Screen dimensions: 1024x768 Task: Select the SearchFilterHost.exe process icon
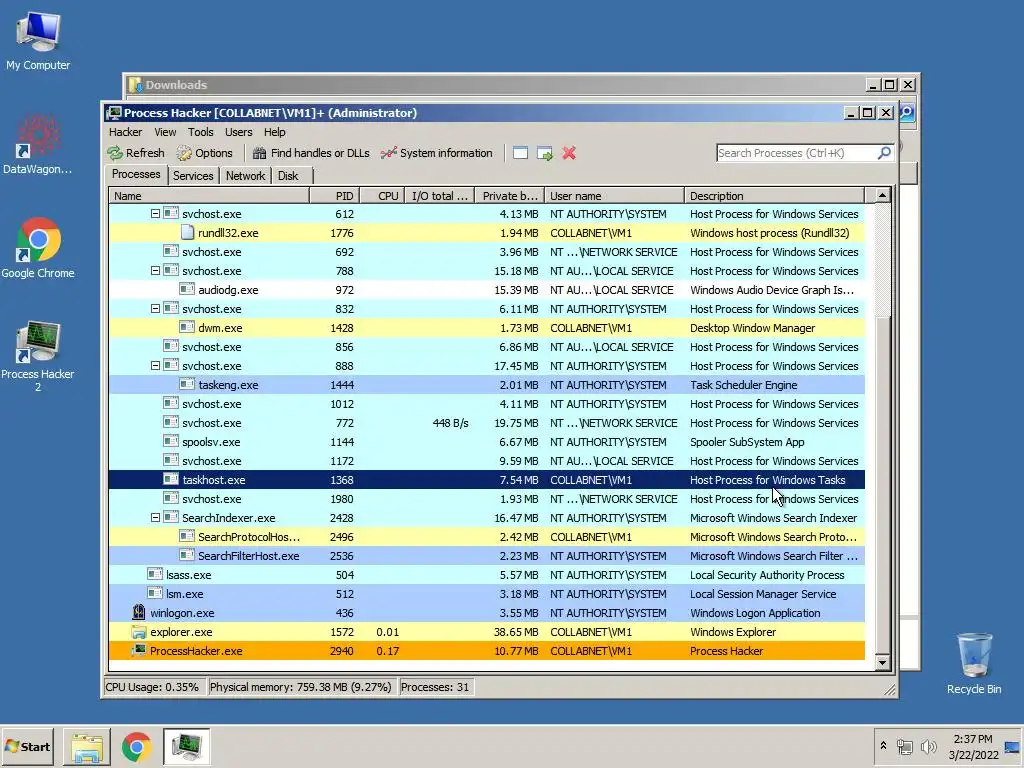coord(187,555)
